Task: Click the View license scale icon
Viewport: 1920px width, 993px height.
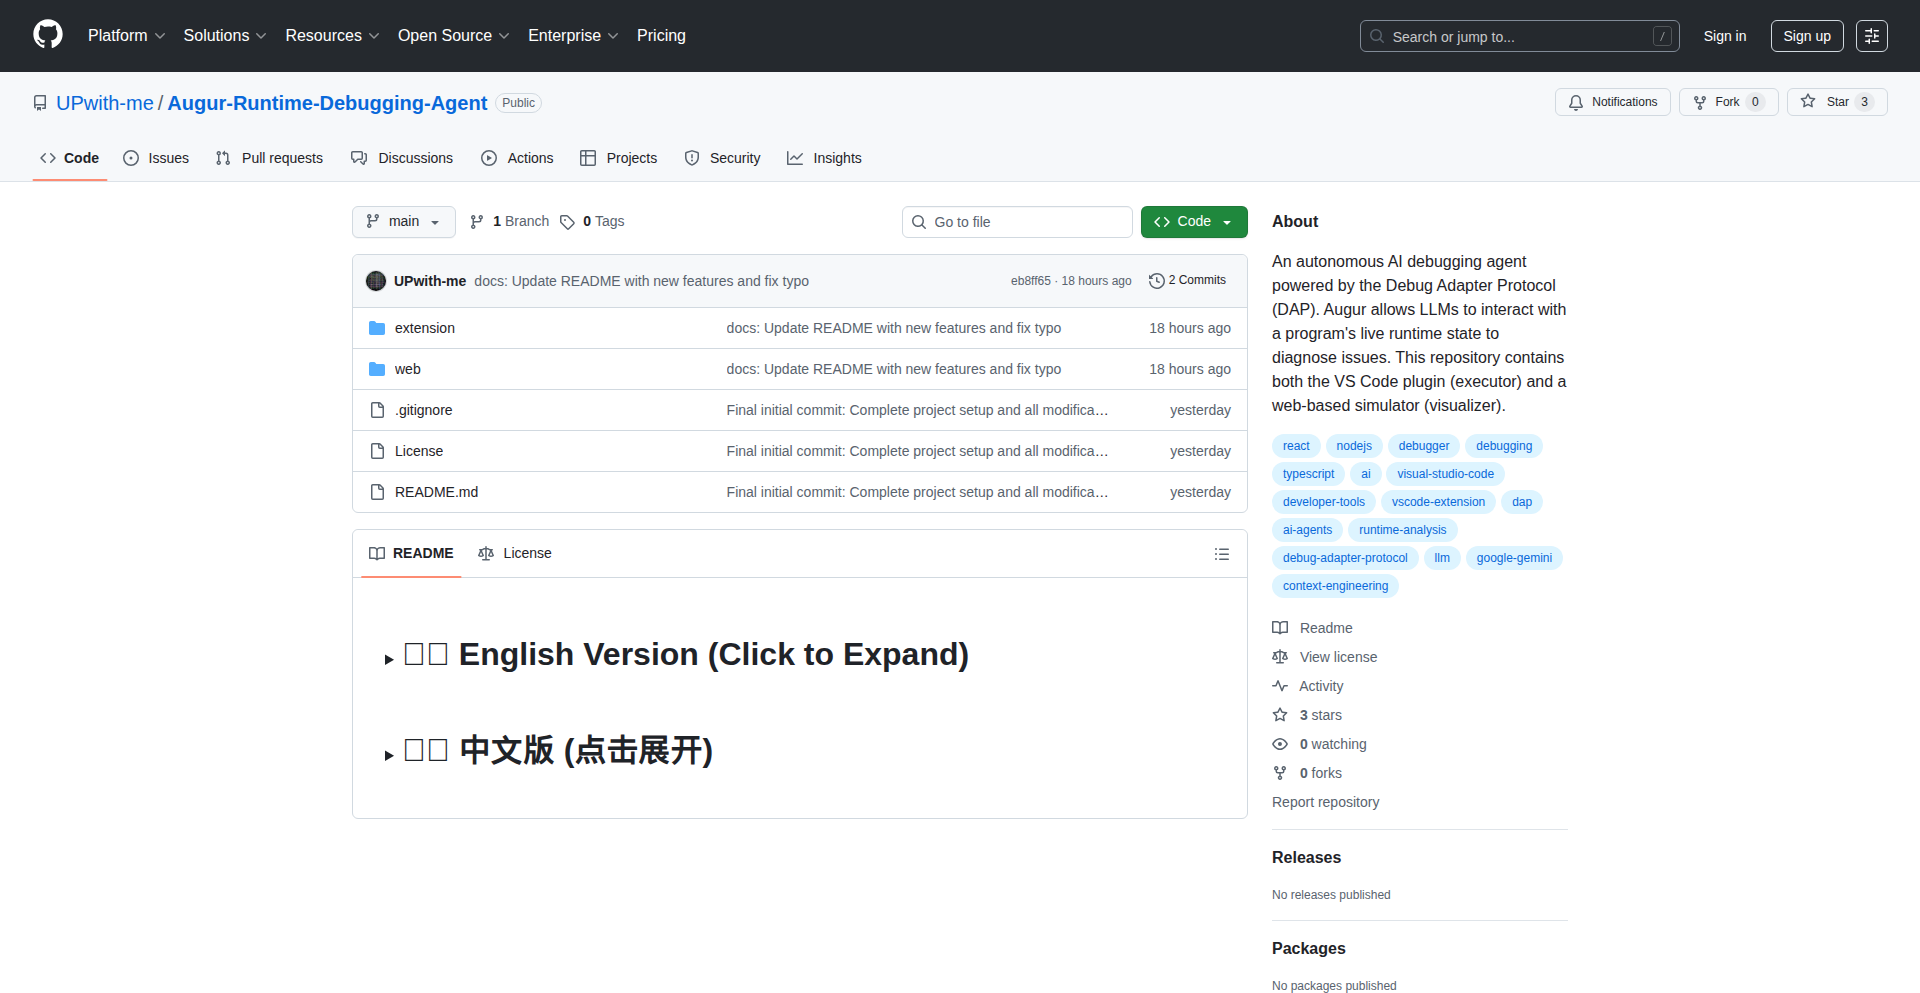Action: (1281, 657)
